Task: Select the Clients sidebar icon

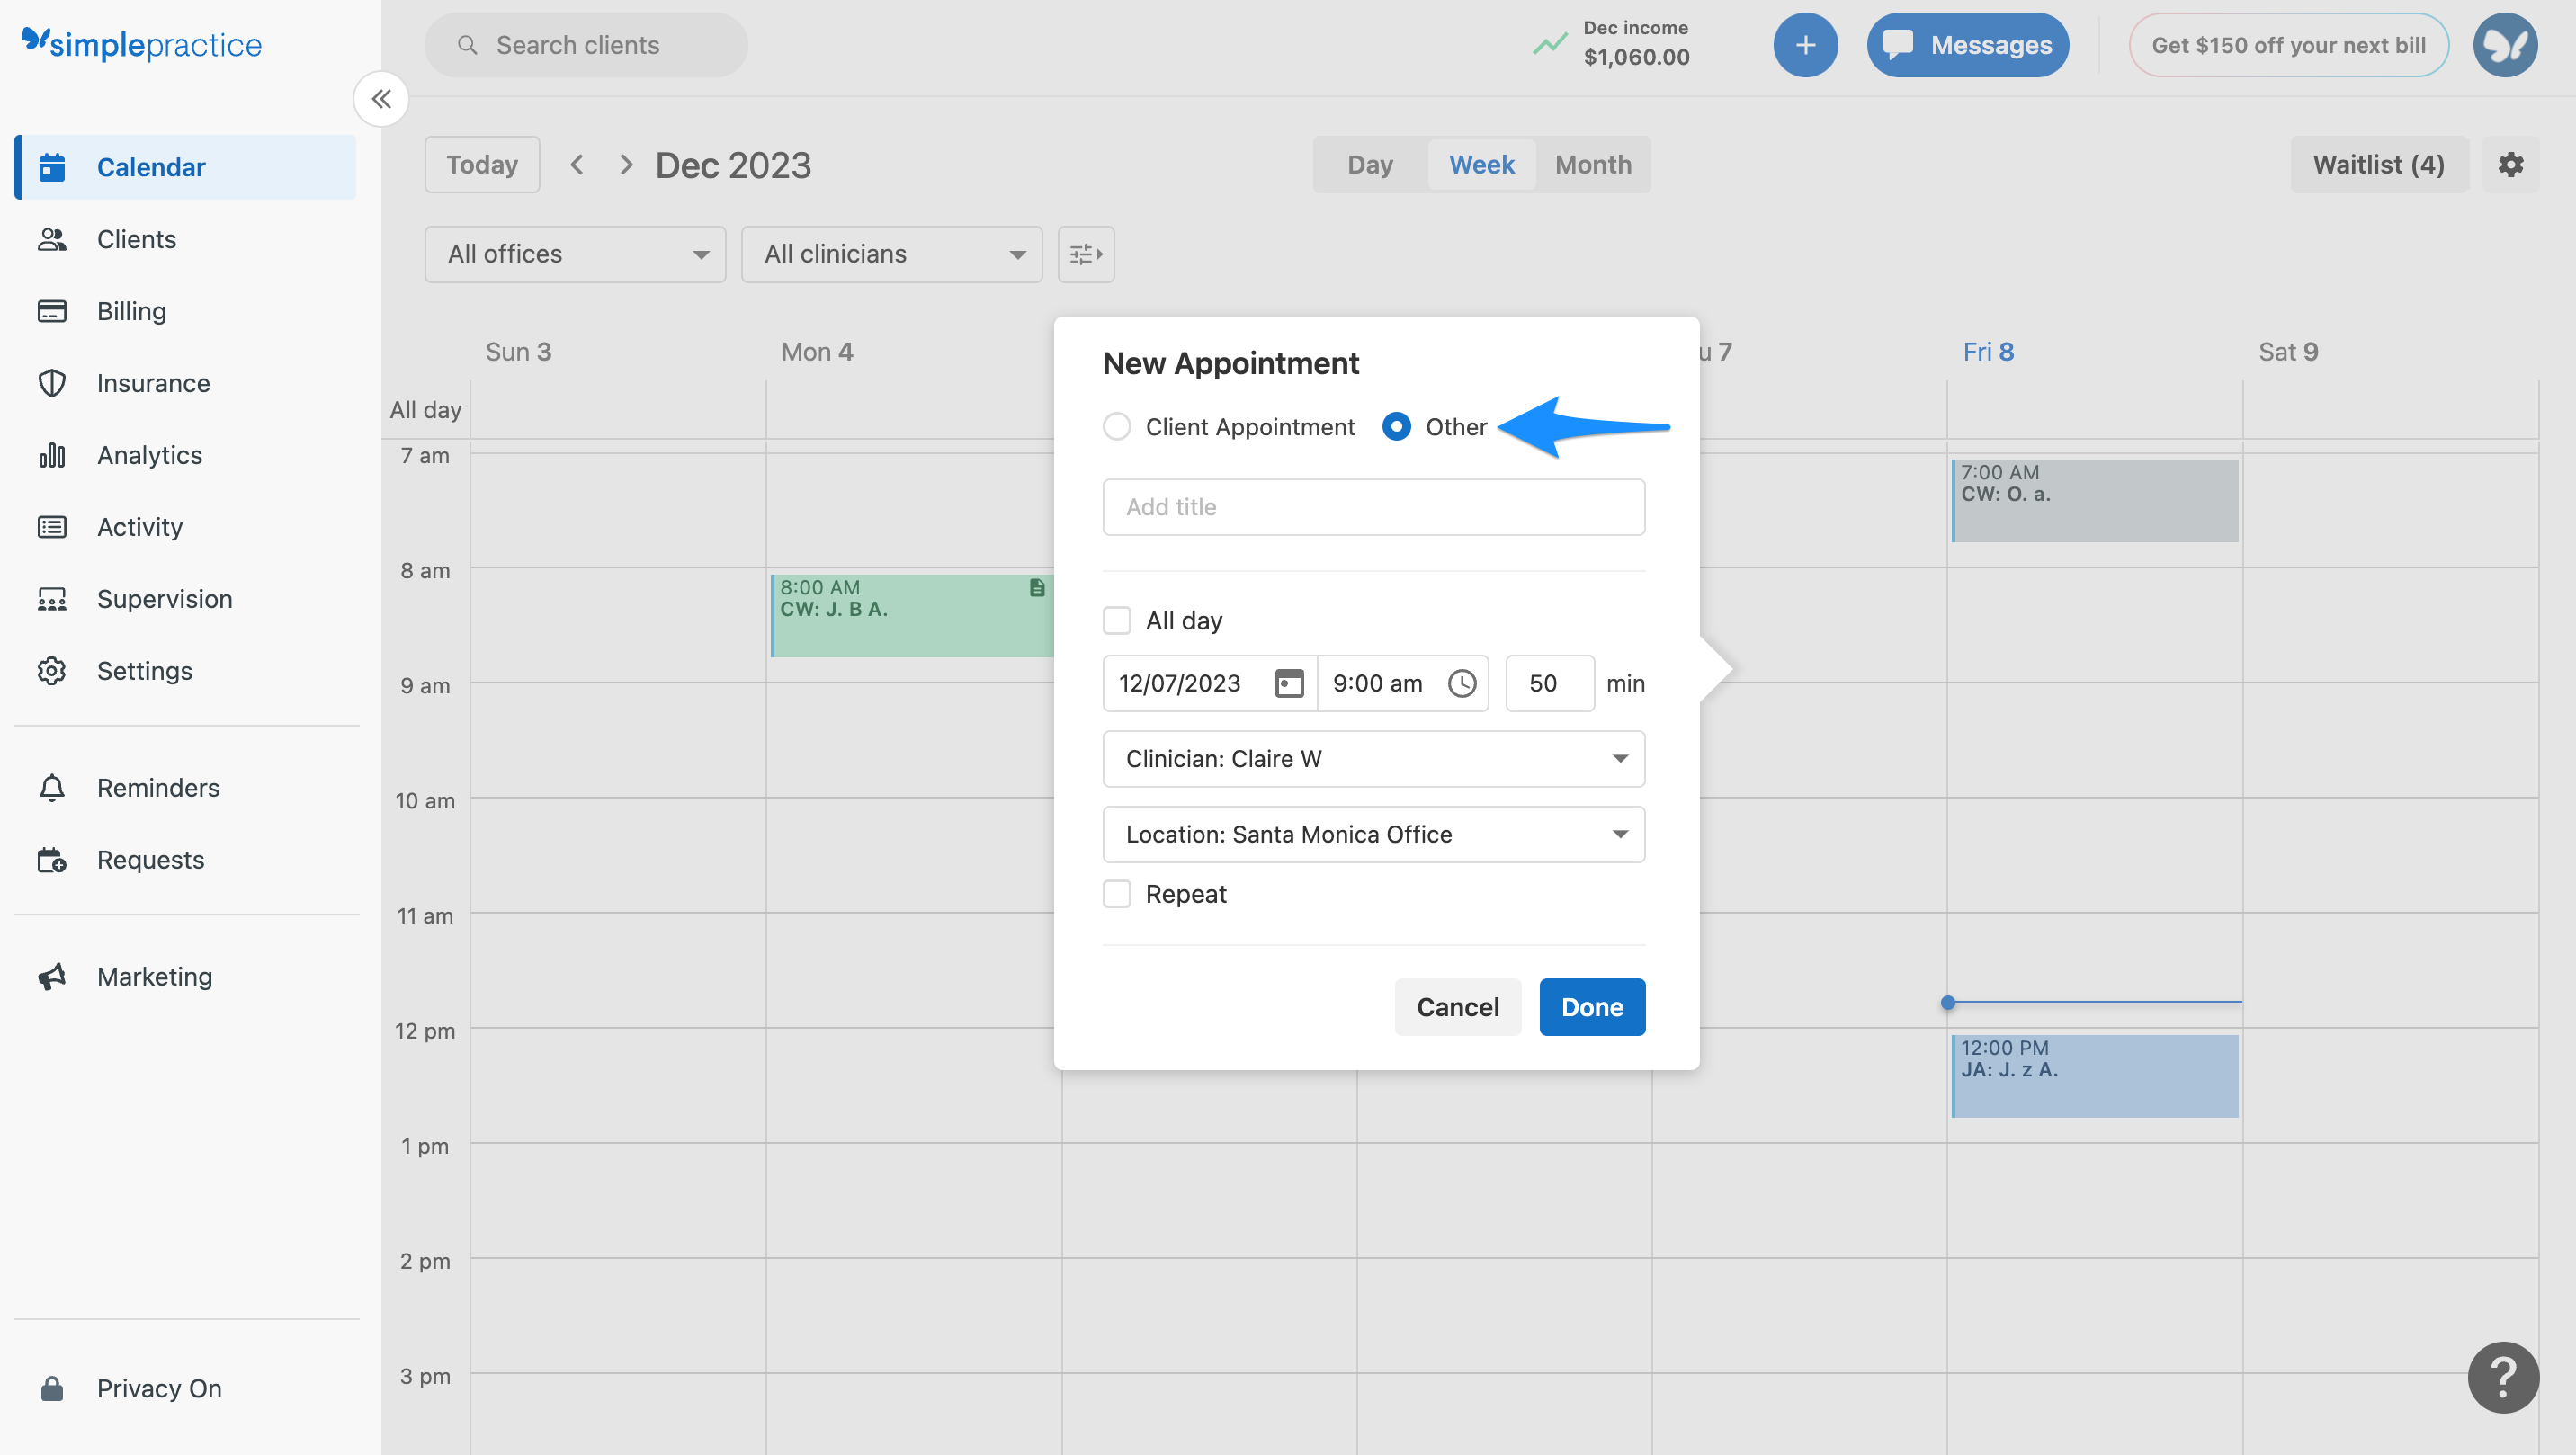Action: click(136, 239)
